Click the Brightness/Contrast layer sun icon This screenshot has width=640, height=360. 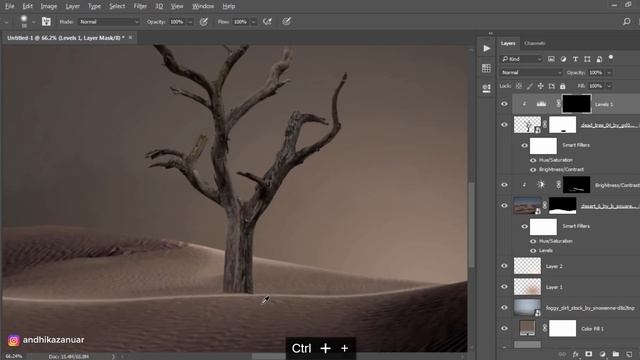(541, 185)
